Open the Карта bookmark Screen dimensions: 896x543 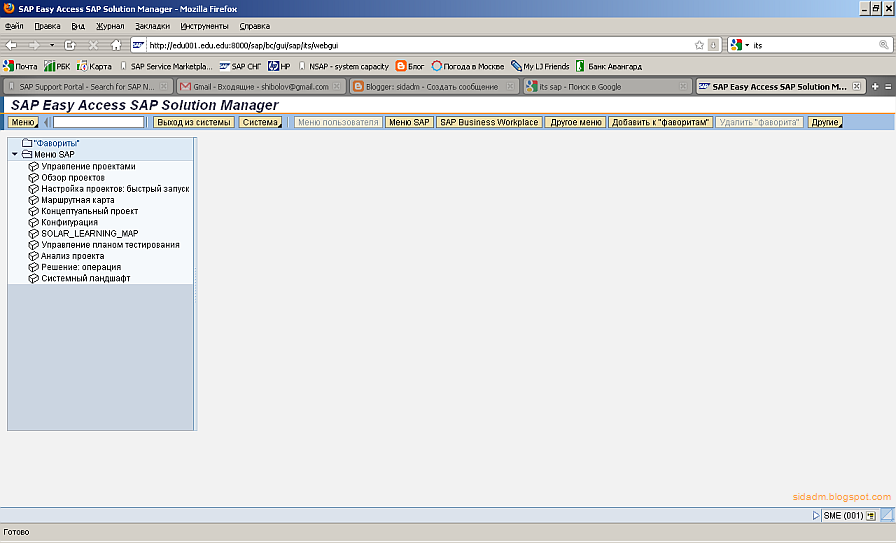[x=94, y=66]
